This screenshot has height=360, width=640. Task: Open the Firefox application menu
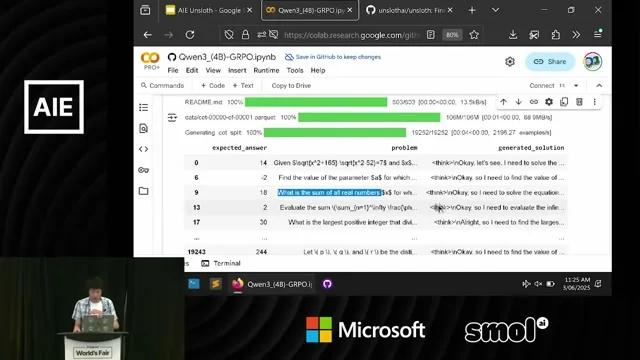[x=598, y=34]
